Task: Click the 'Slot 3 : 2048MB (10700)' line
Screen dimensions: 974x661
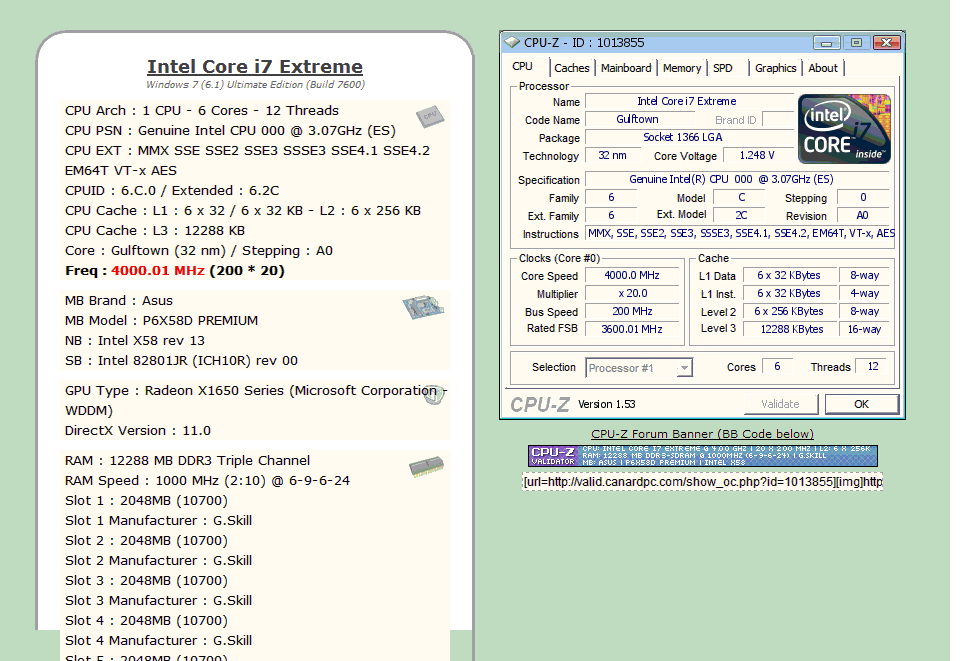Action: (147, 580)
